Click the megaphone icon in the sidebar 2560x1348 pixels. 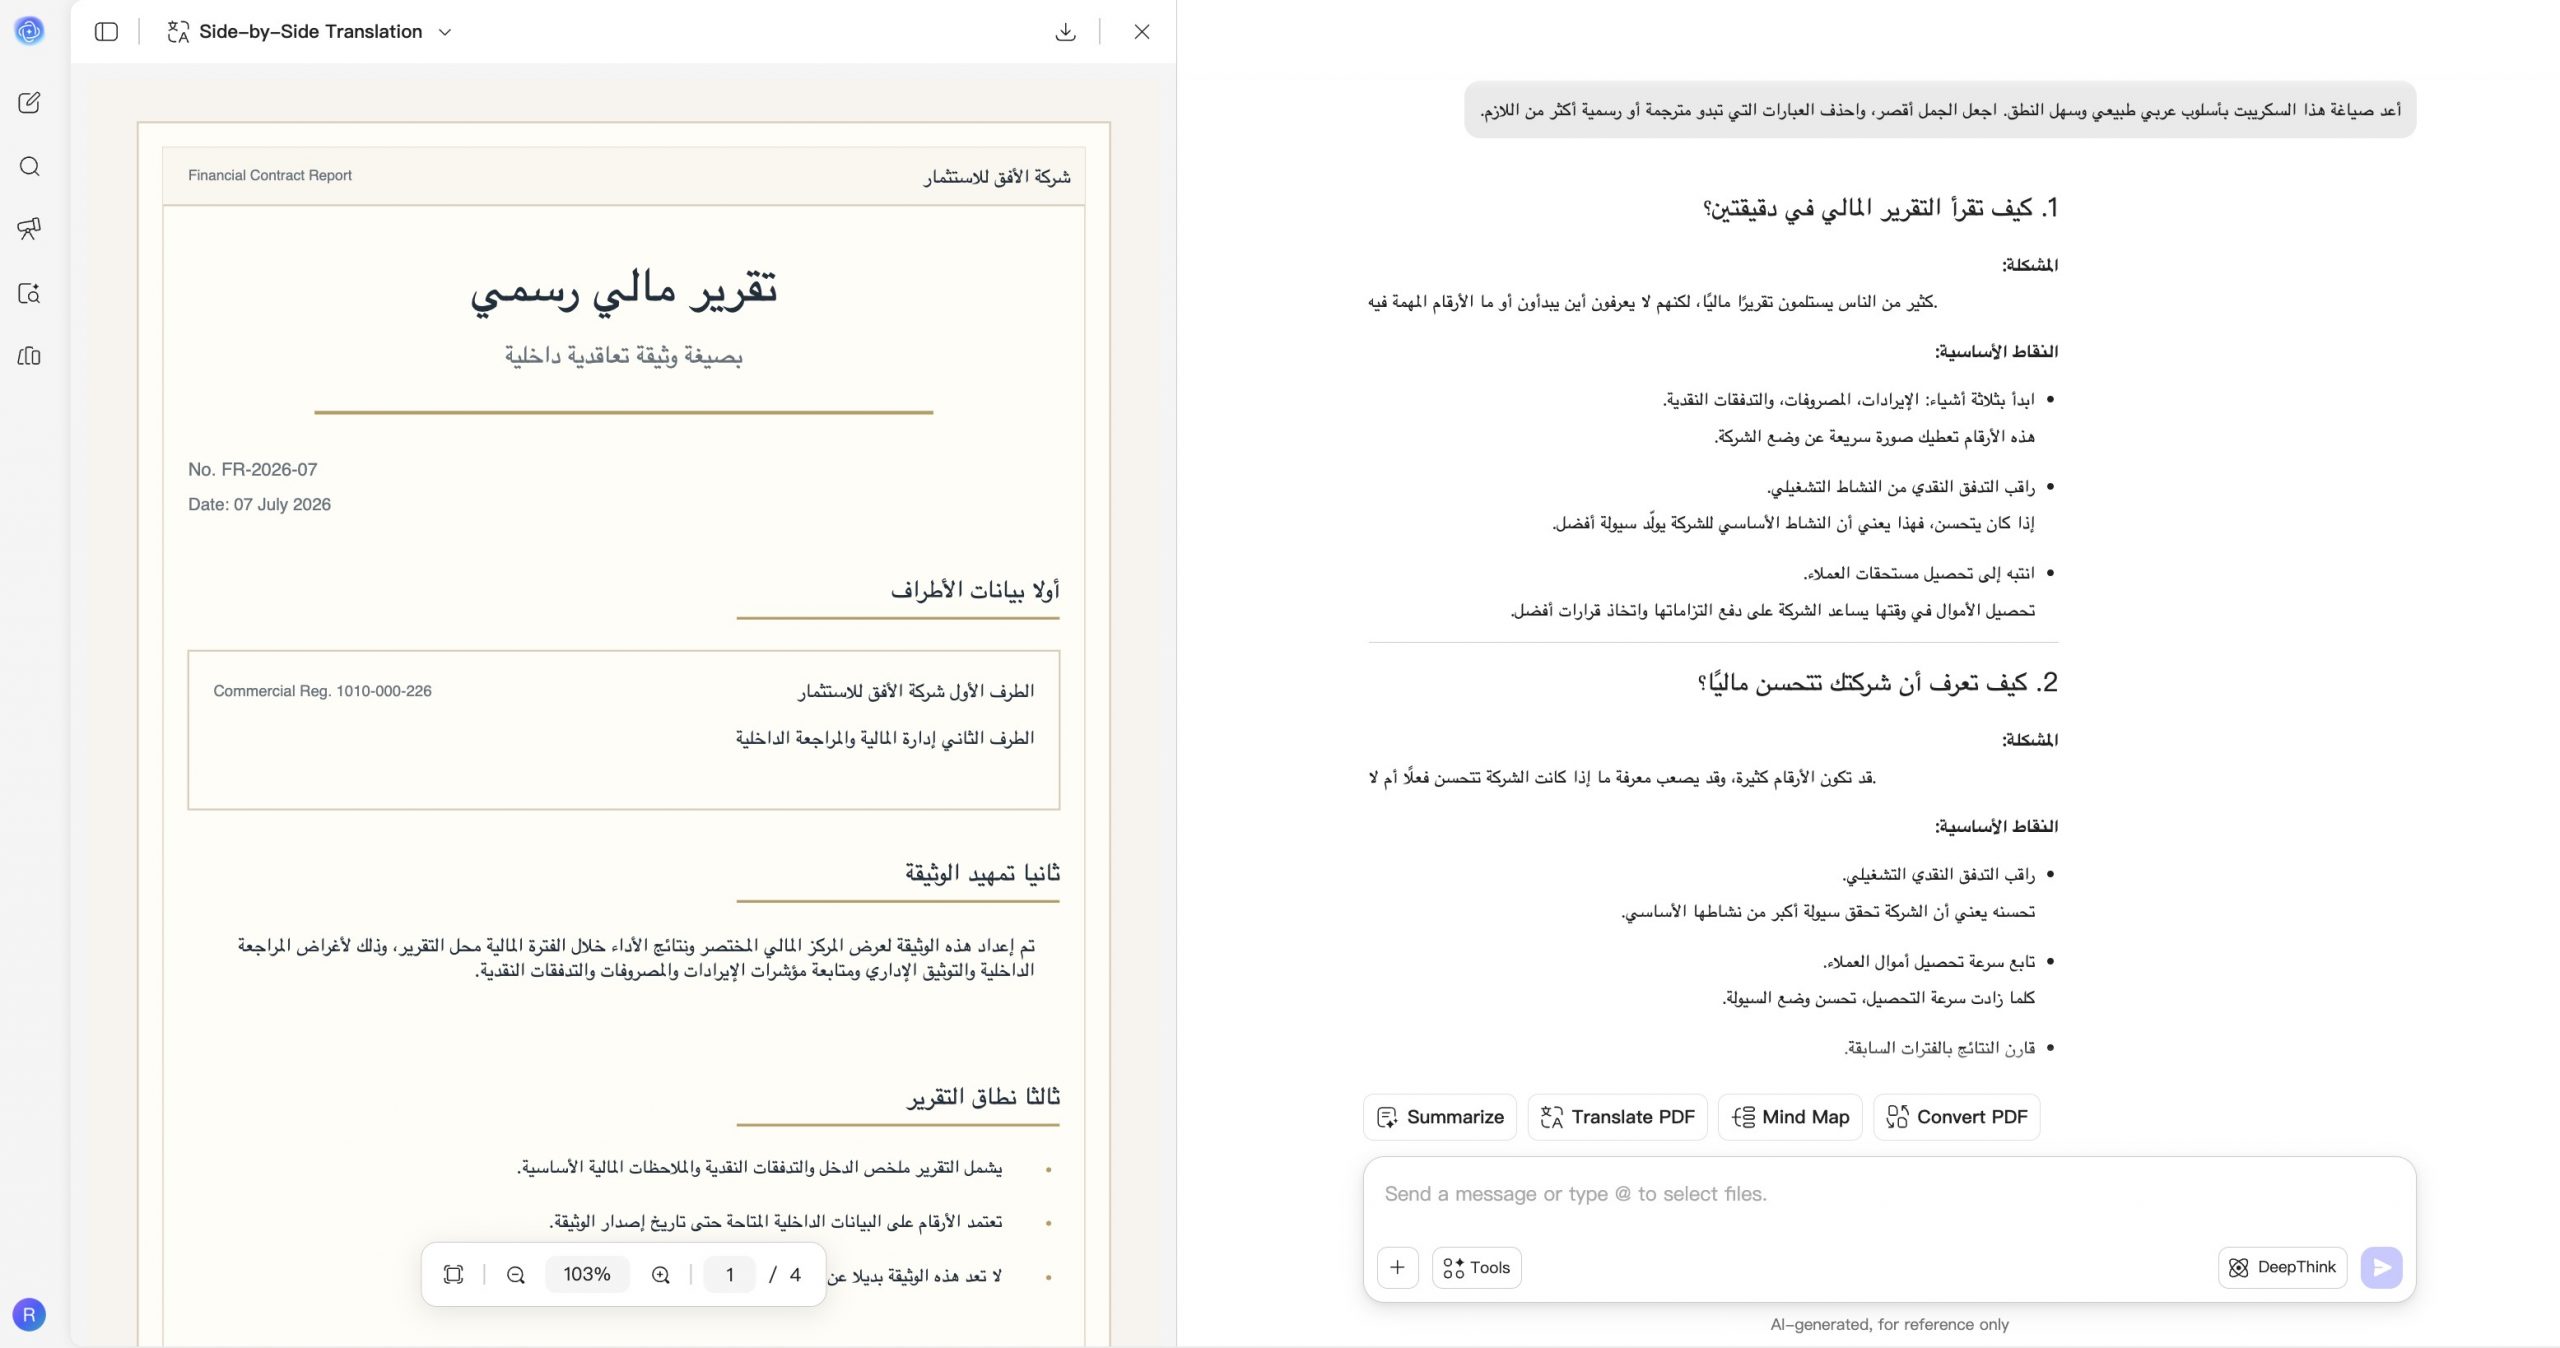click(x=29, y=229)
